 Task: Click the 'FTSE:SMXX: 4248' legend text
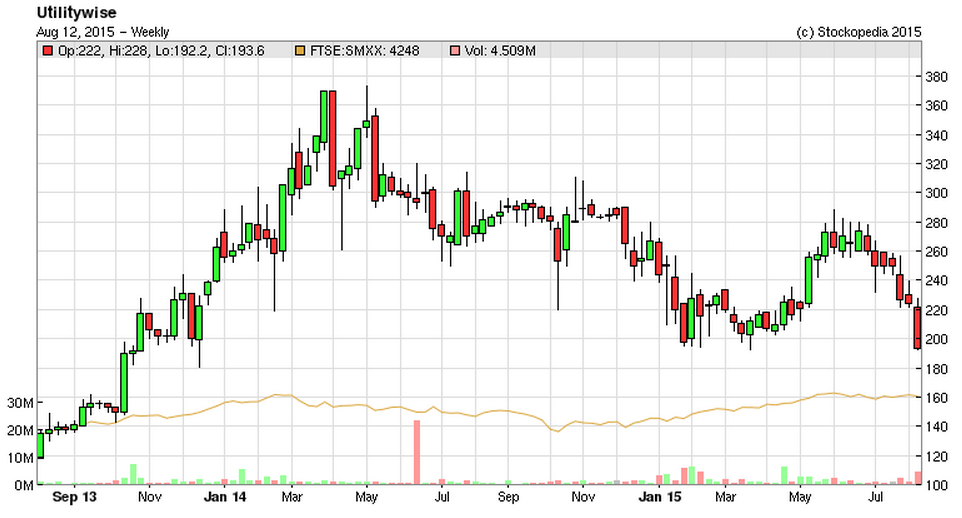click(364, 51)
